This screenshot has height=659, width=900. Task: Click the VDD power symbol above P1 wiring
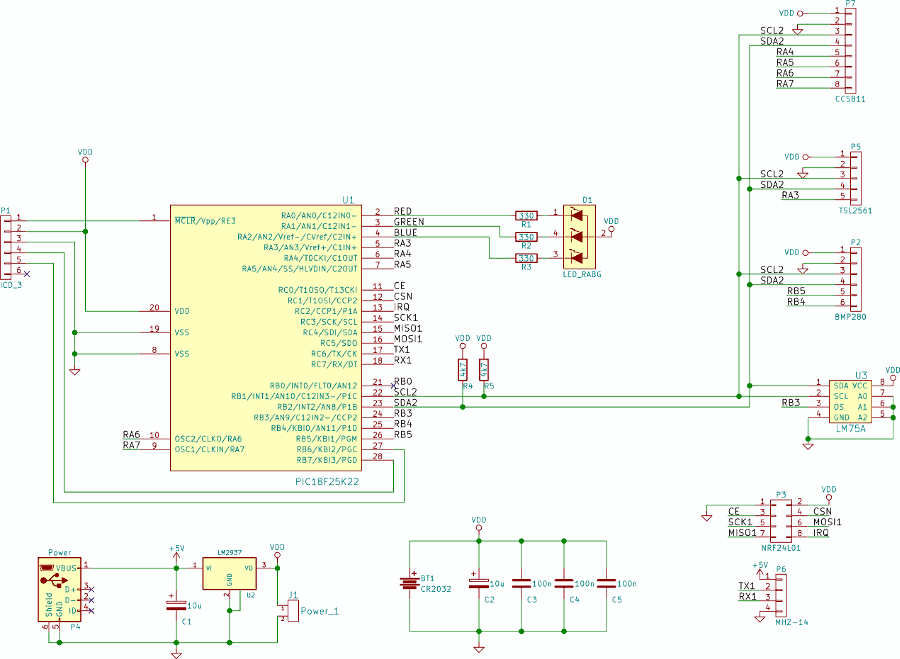(85, 156)
